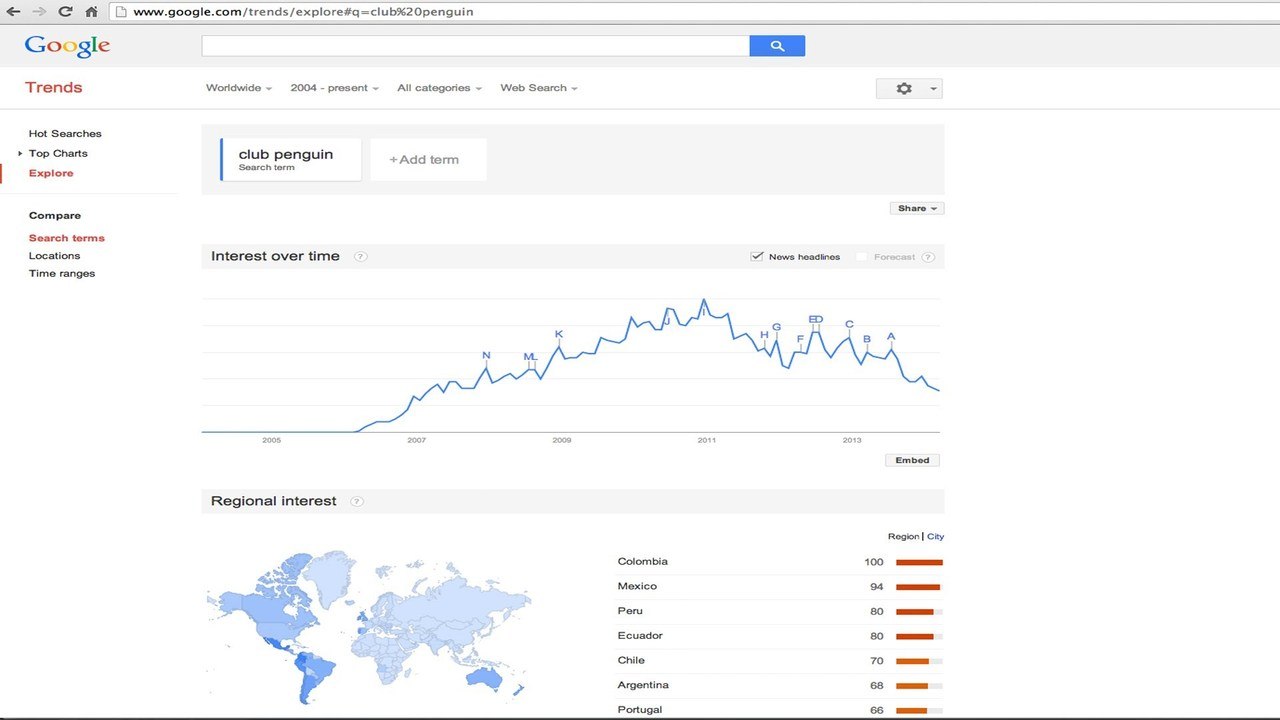This screenshot has height=720, width=1280.
Task: Open the Worldwide location dropdown
Action: click(x=239, y=88)
